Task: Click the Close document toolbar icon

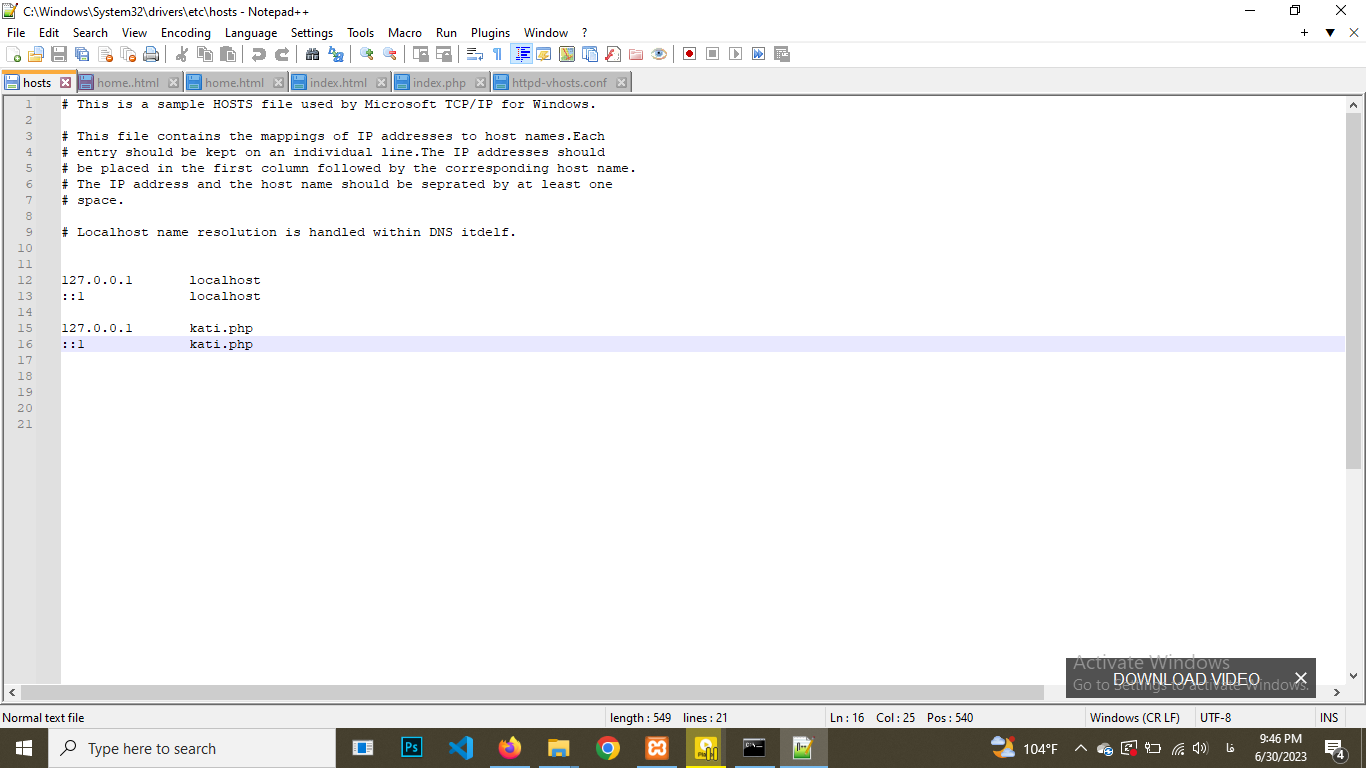Action: pyautogui.click(x=105, y=54)
